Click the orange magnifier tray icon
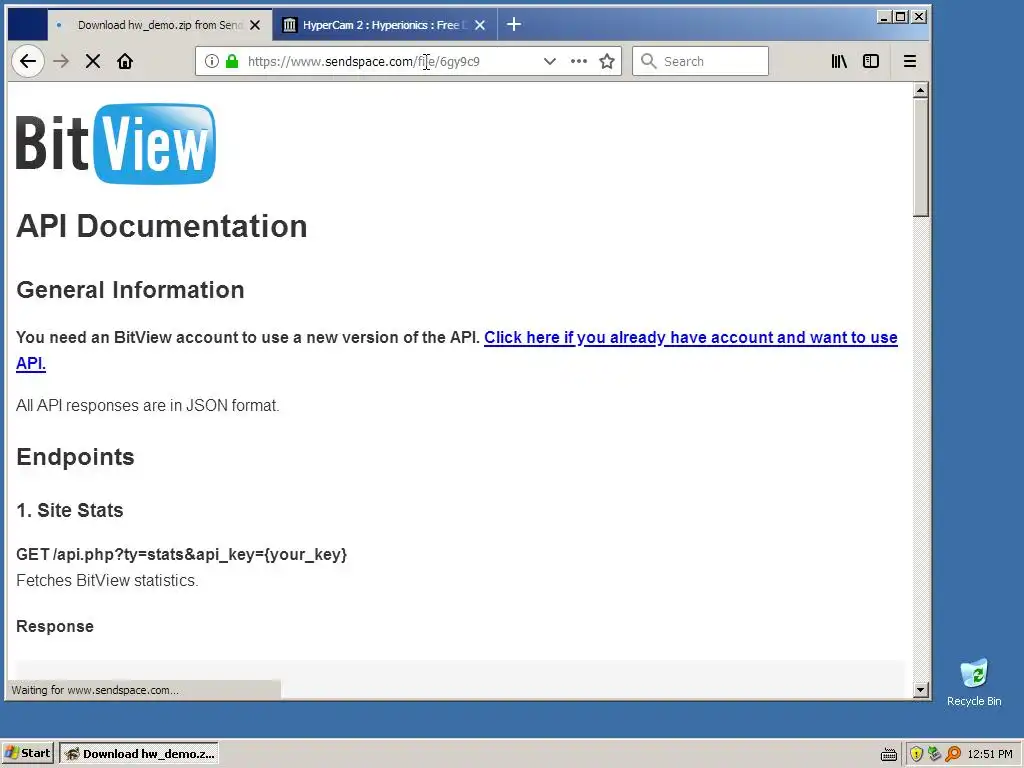 pos(953,754)
